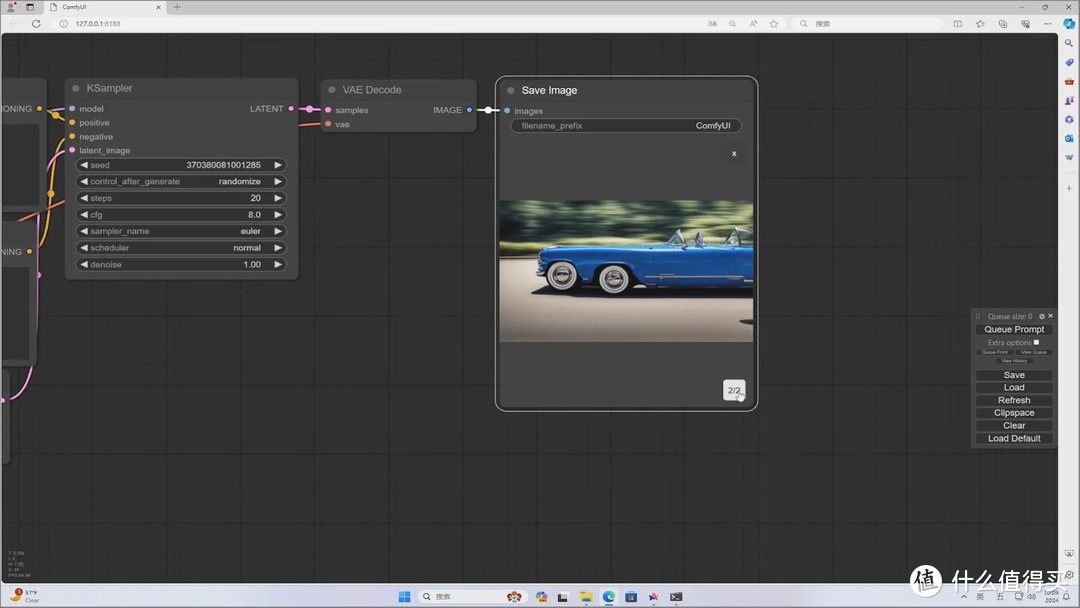
Task: Click the KSampler latent_image input socket
Action: 72,150
